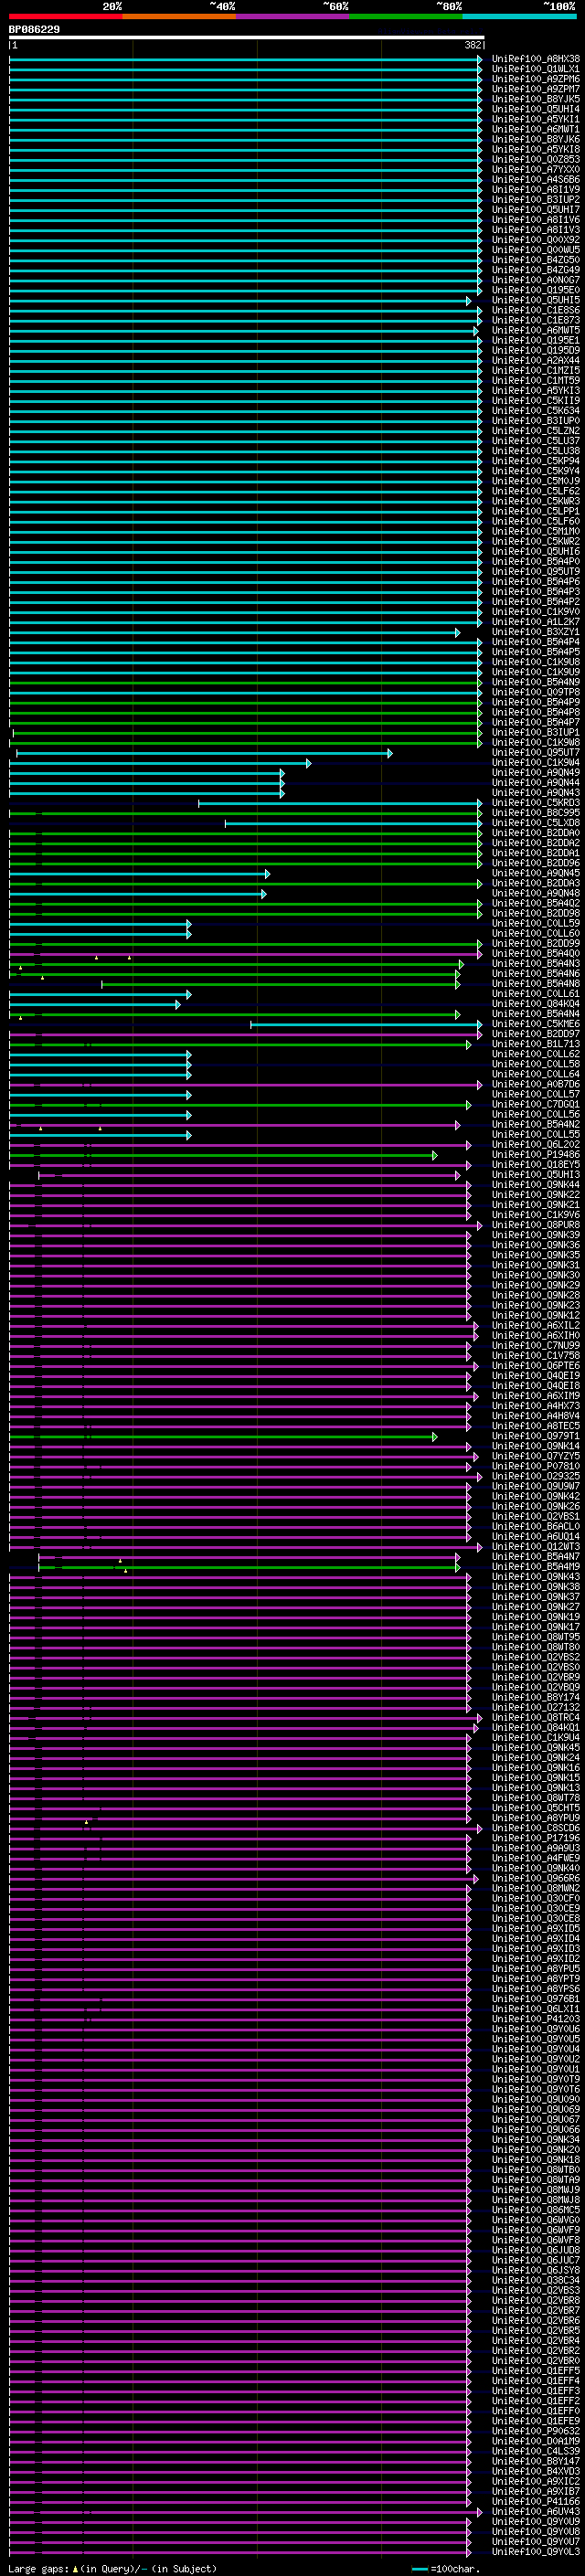Open hit UniRef100_A6MWT1
The height and width of the screenshot is (2576, 585).
[x=536, y=129]
